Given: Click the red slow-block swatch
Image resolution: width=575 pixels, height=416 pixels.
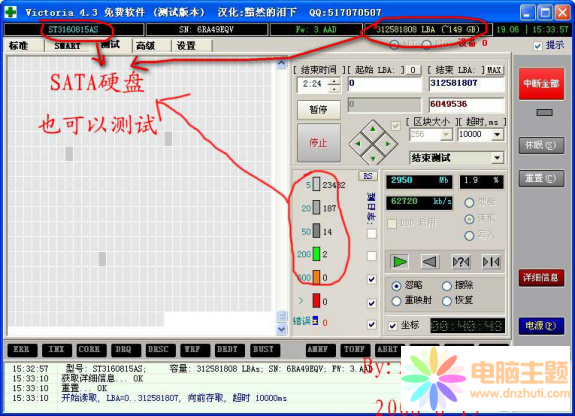Looking at the screenshot, I should pos(316,300).
